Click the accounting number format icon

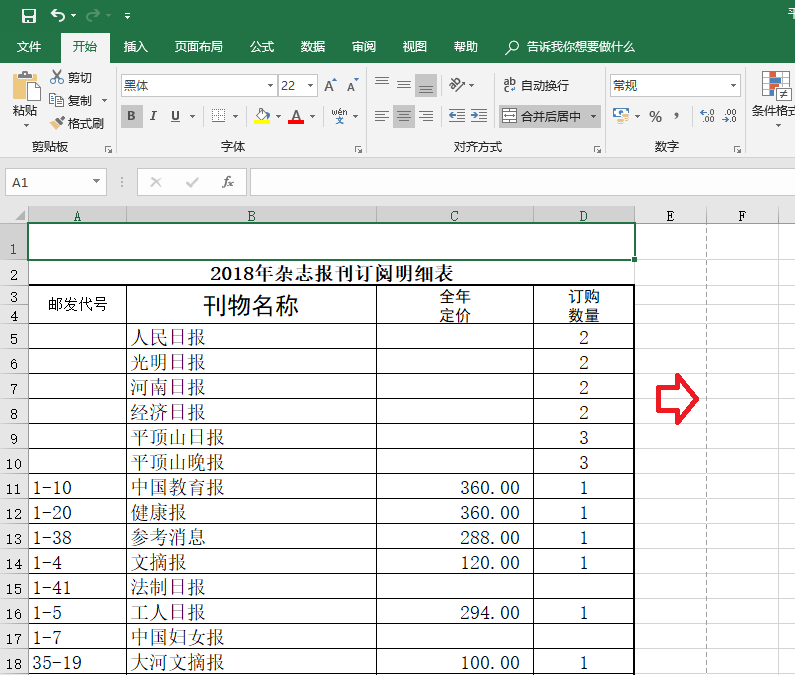(x=621, y=116)
